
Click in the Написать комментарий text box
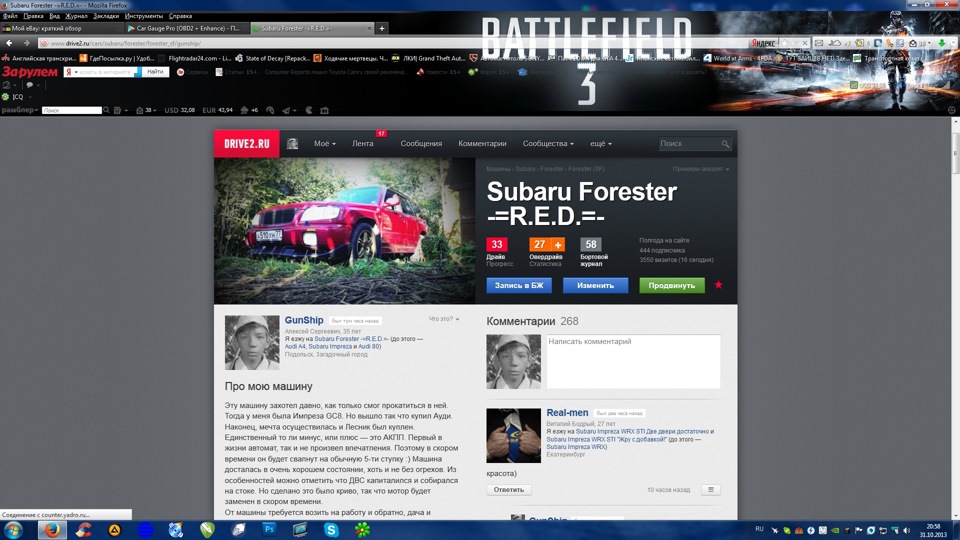click(633, 361)
